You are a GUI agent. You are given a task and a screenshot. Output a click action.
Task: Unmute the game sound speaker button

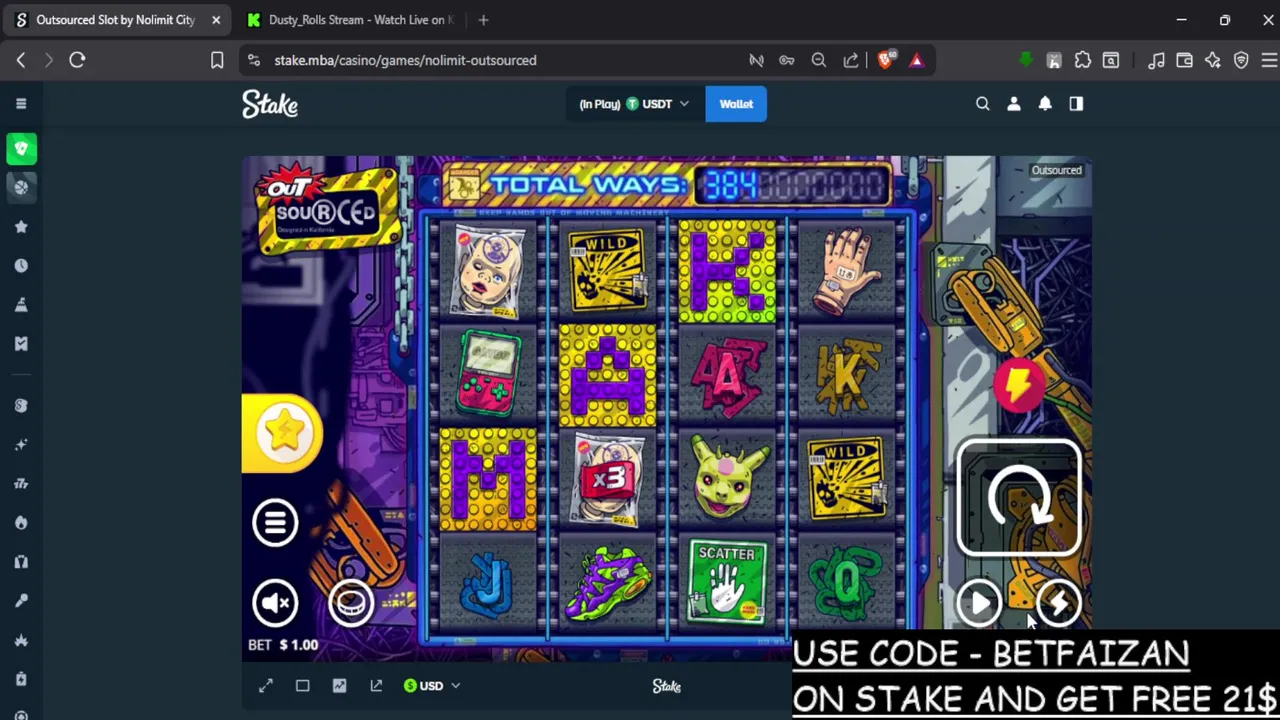pos(275,602)
